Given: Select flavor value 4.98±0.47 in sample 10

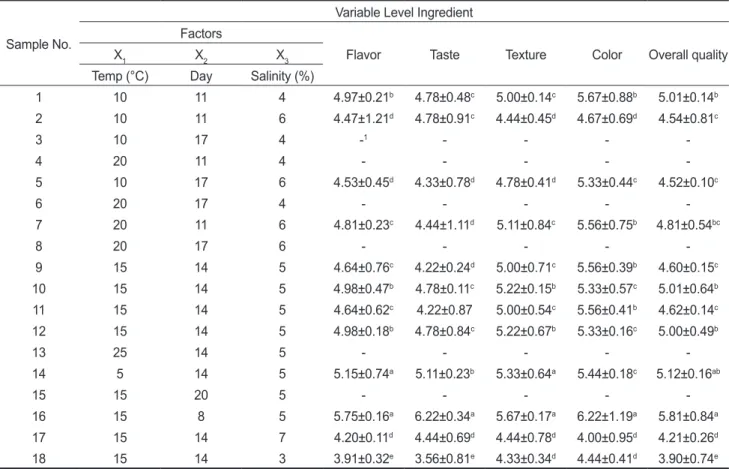Looking at the screenshot, I should pyautogui.click(x=363, y=289).
